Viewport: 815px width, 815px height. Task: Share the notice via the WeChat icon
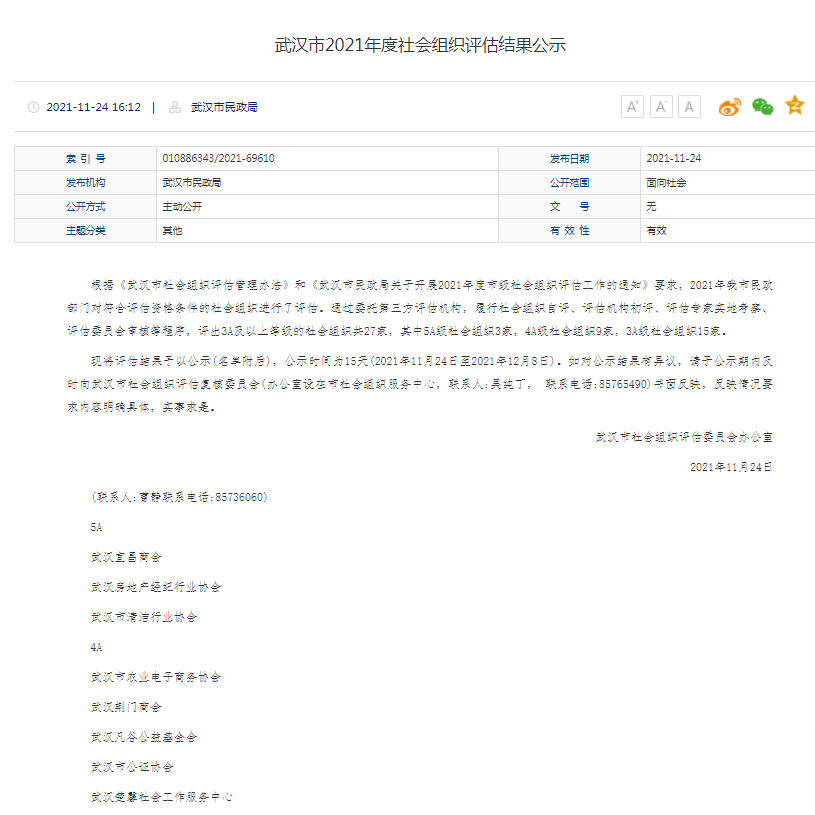pyautogui.click(x=763, y=107)
